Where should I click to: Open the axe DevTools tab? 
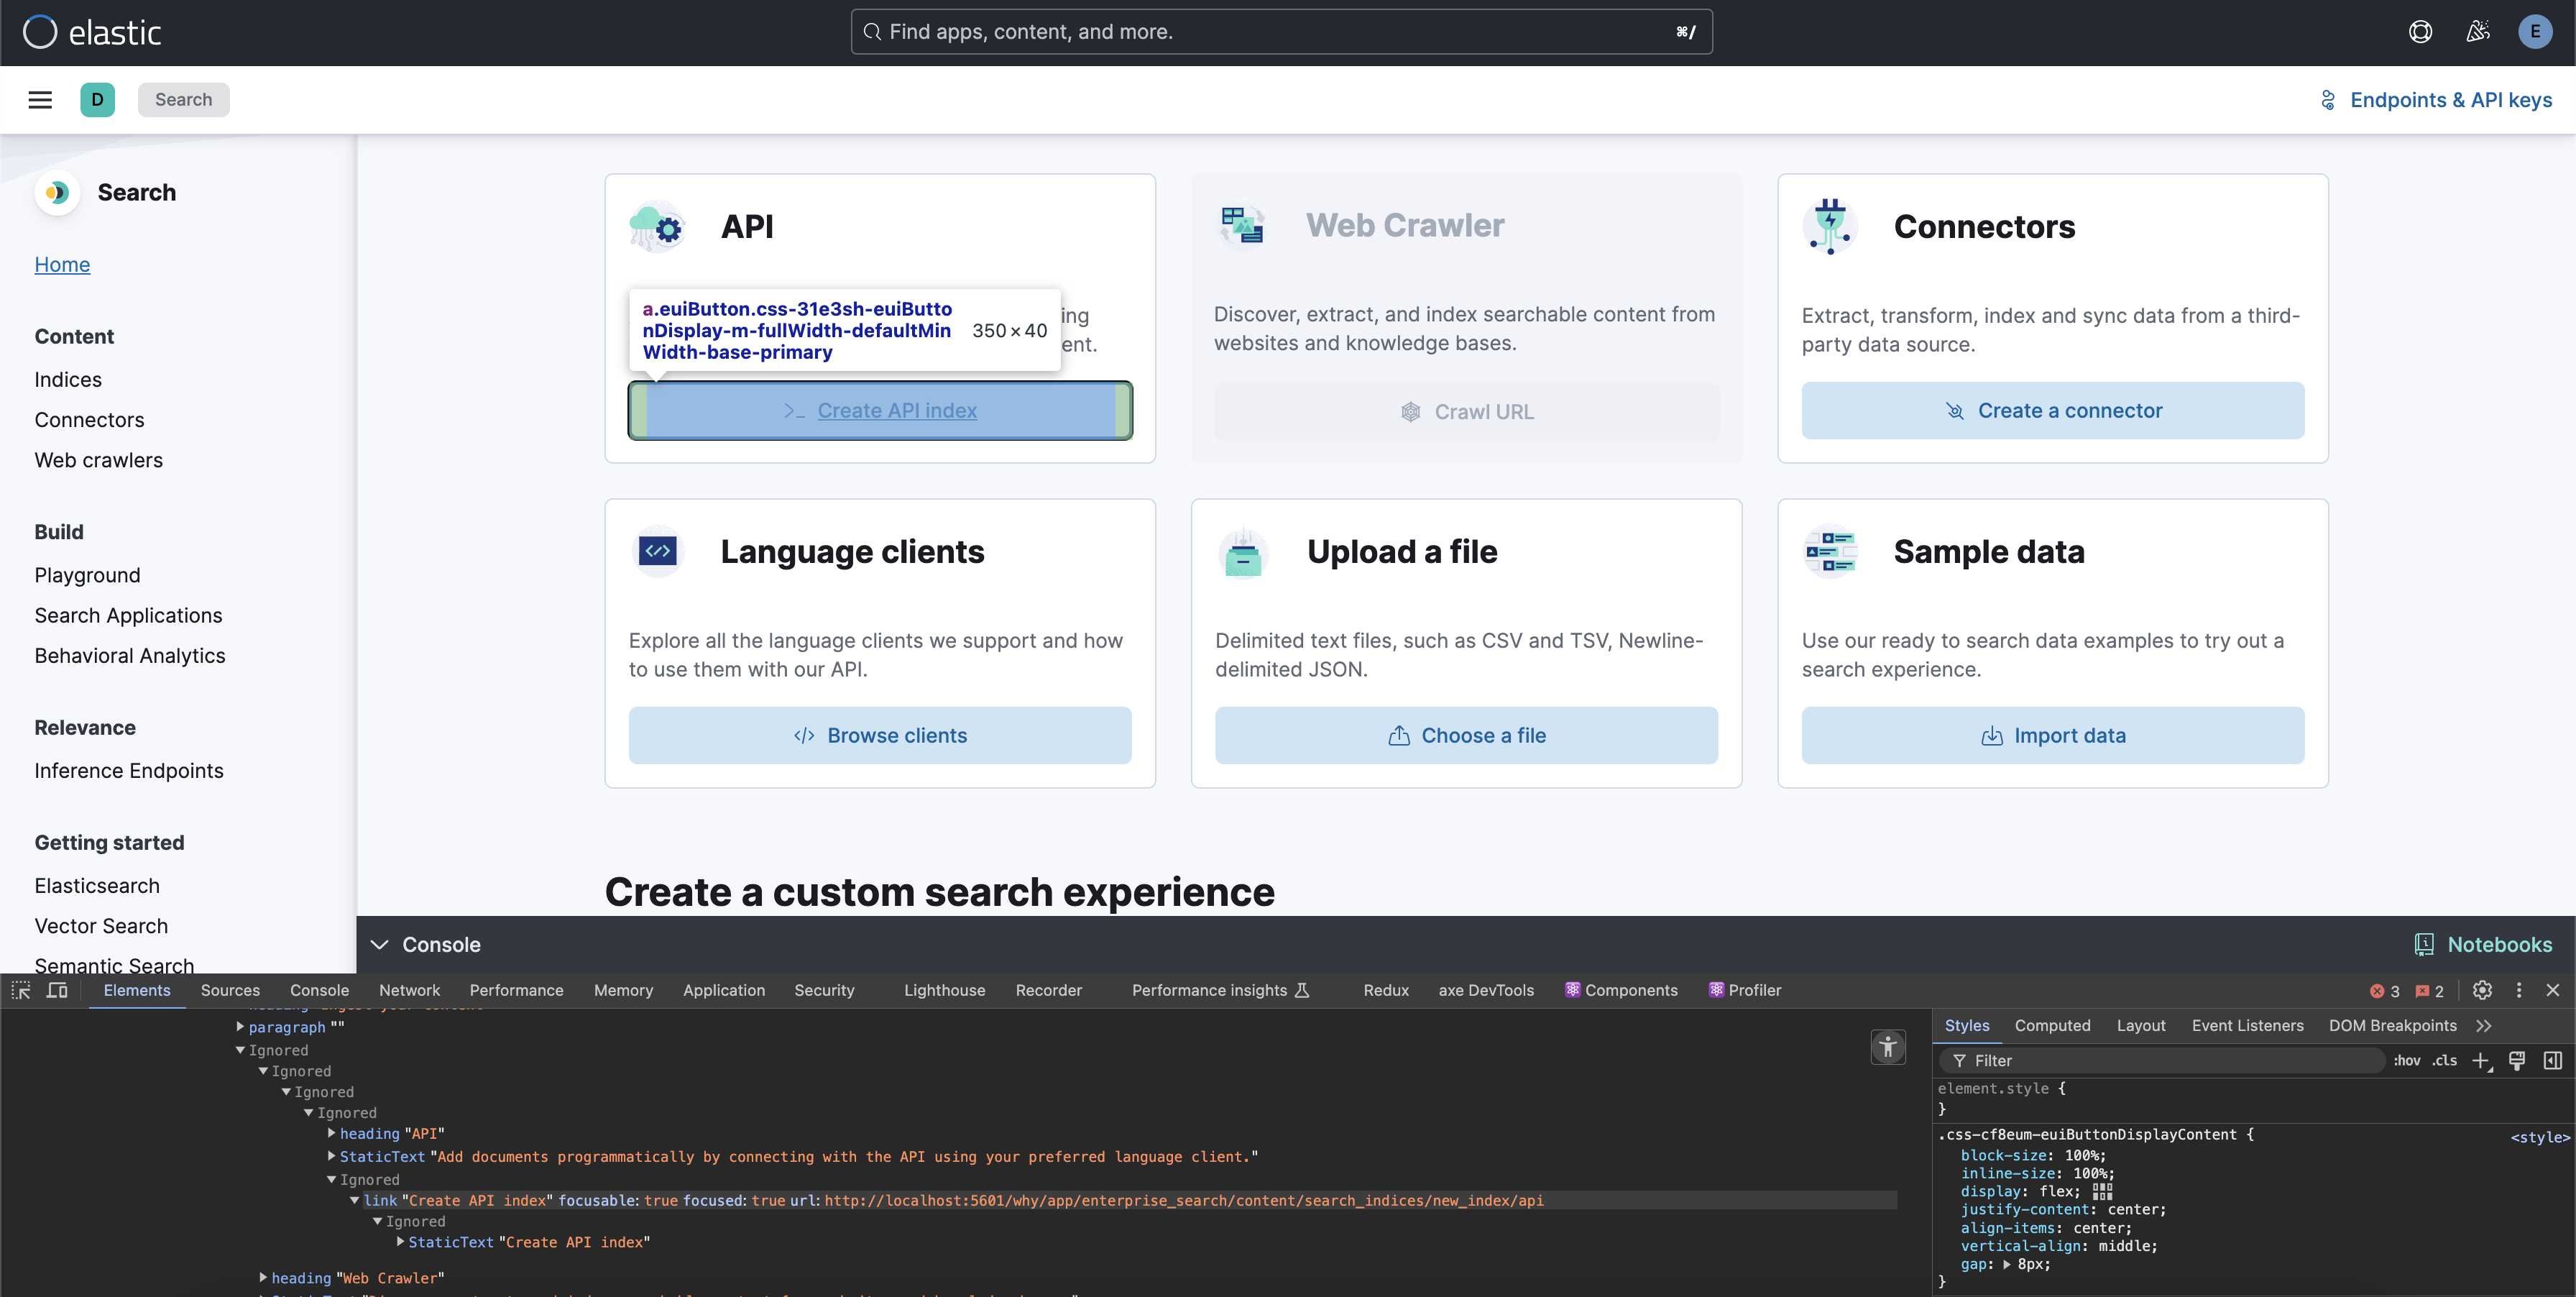pos(1486,990)
